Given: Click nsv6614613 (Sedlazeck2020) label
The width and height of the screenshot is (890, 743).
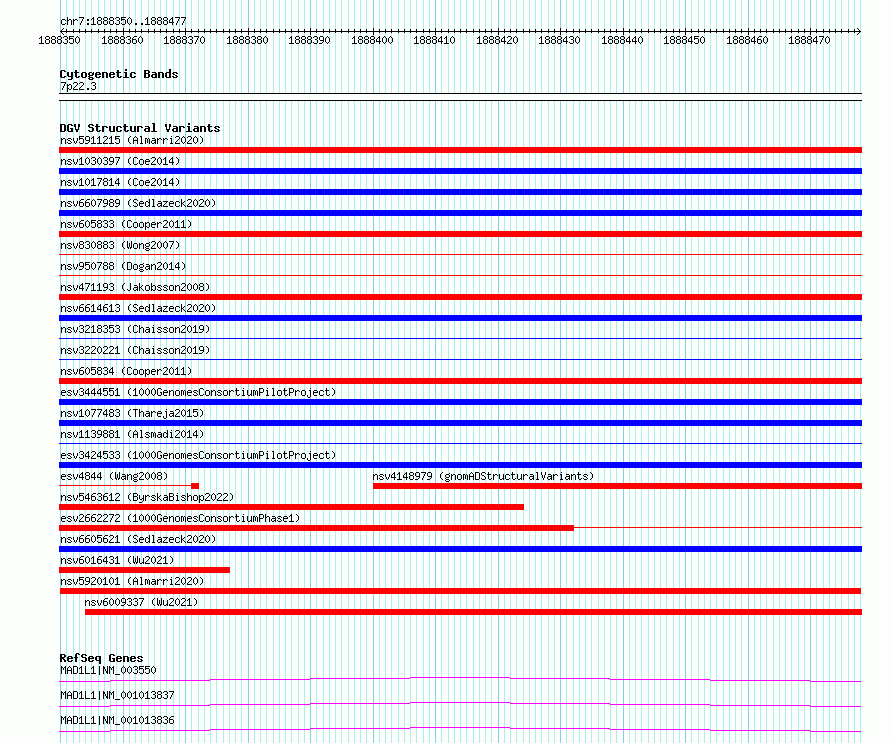Looking at the screenshot, I should [138, 308].
